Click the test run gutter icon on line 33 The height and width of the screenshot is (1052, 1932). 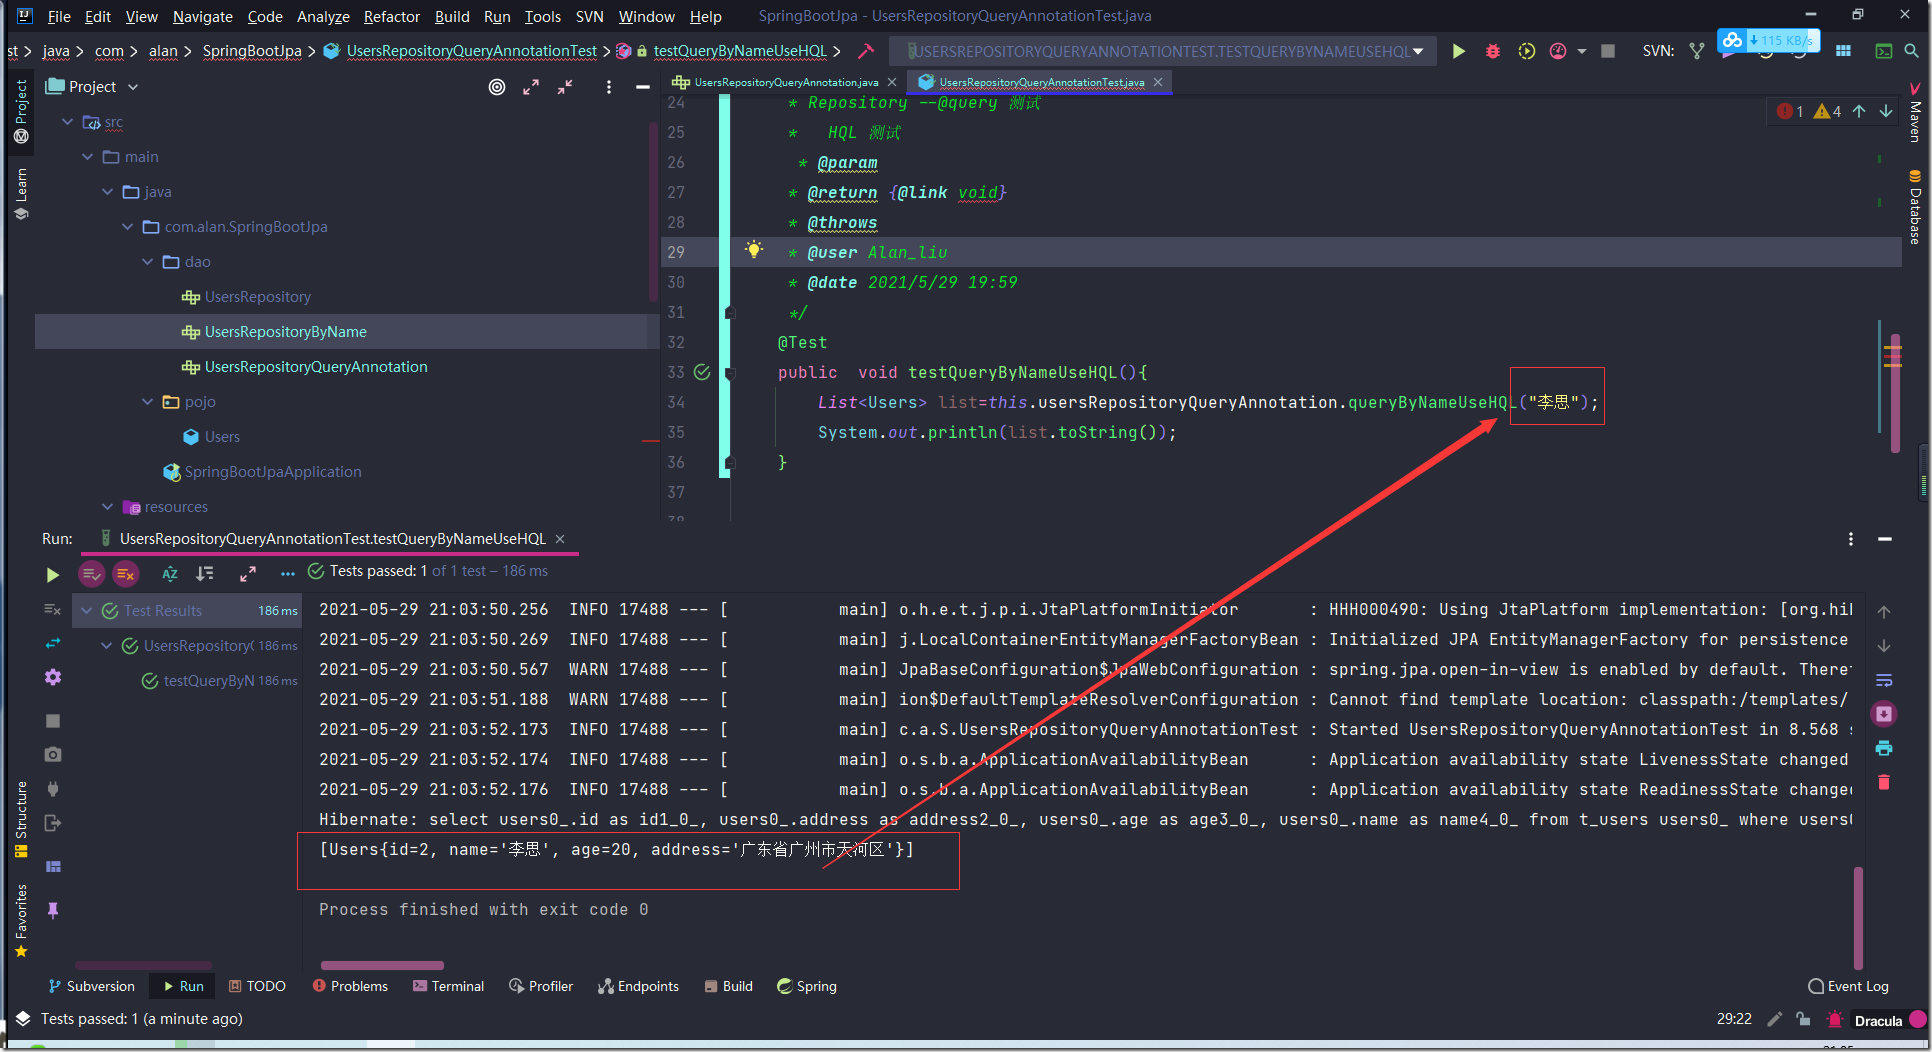click(702, 372)
